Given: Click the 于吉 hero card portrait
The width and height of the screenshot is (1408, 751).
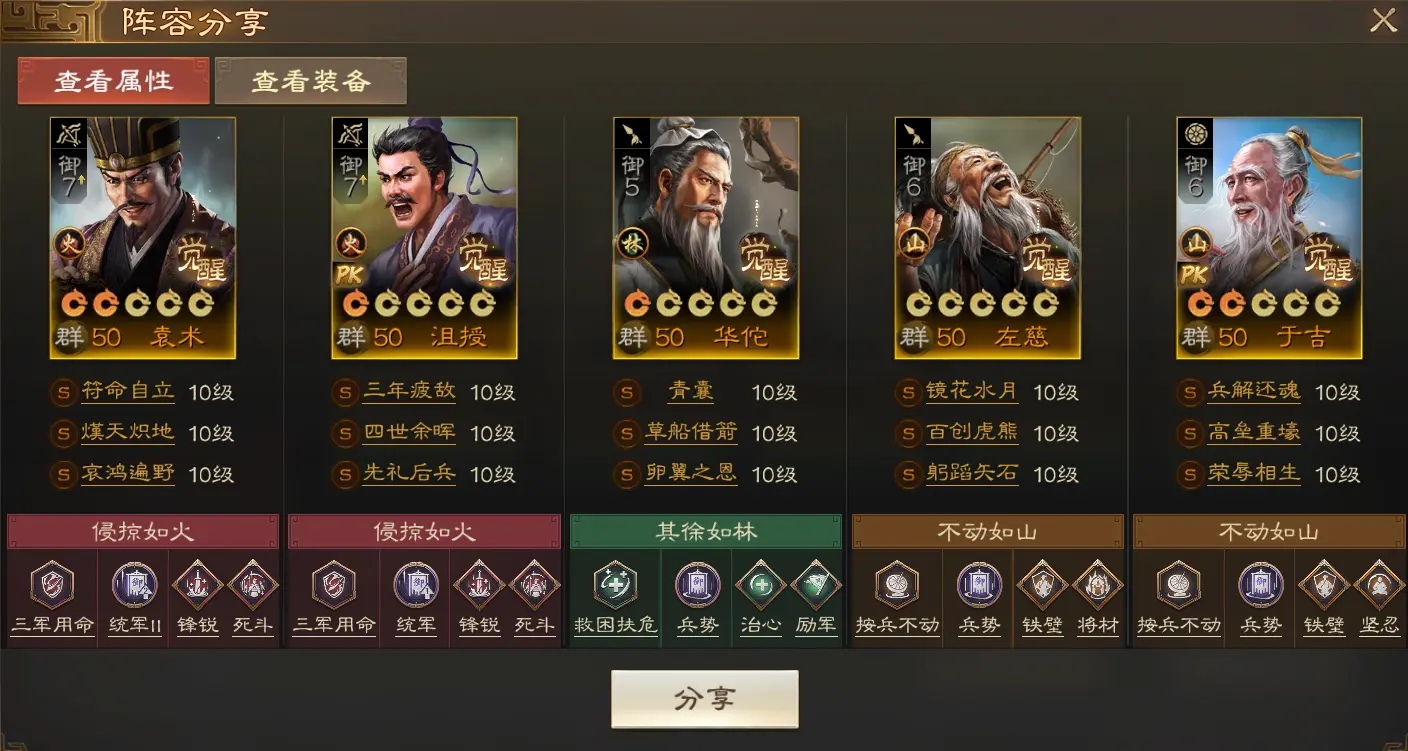Looking at the screenshot, I should pos(1269,238).
